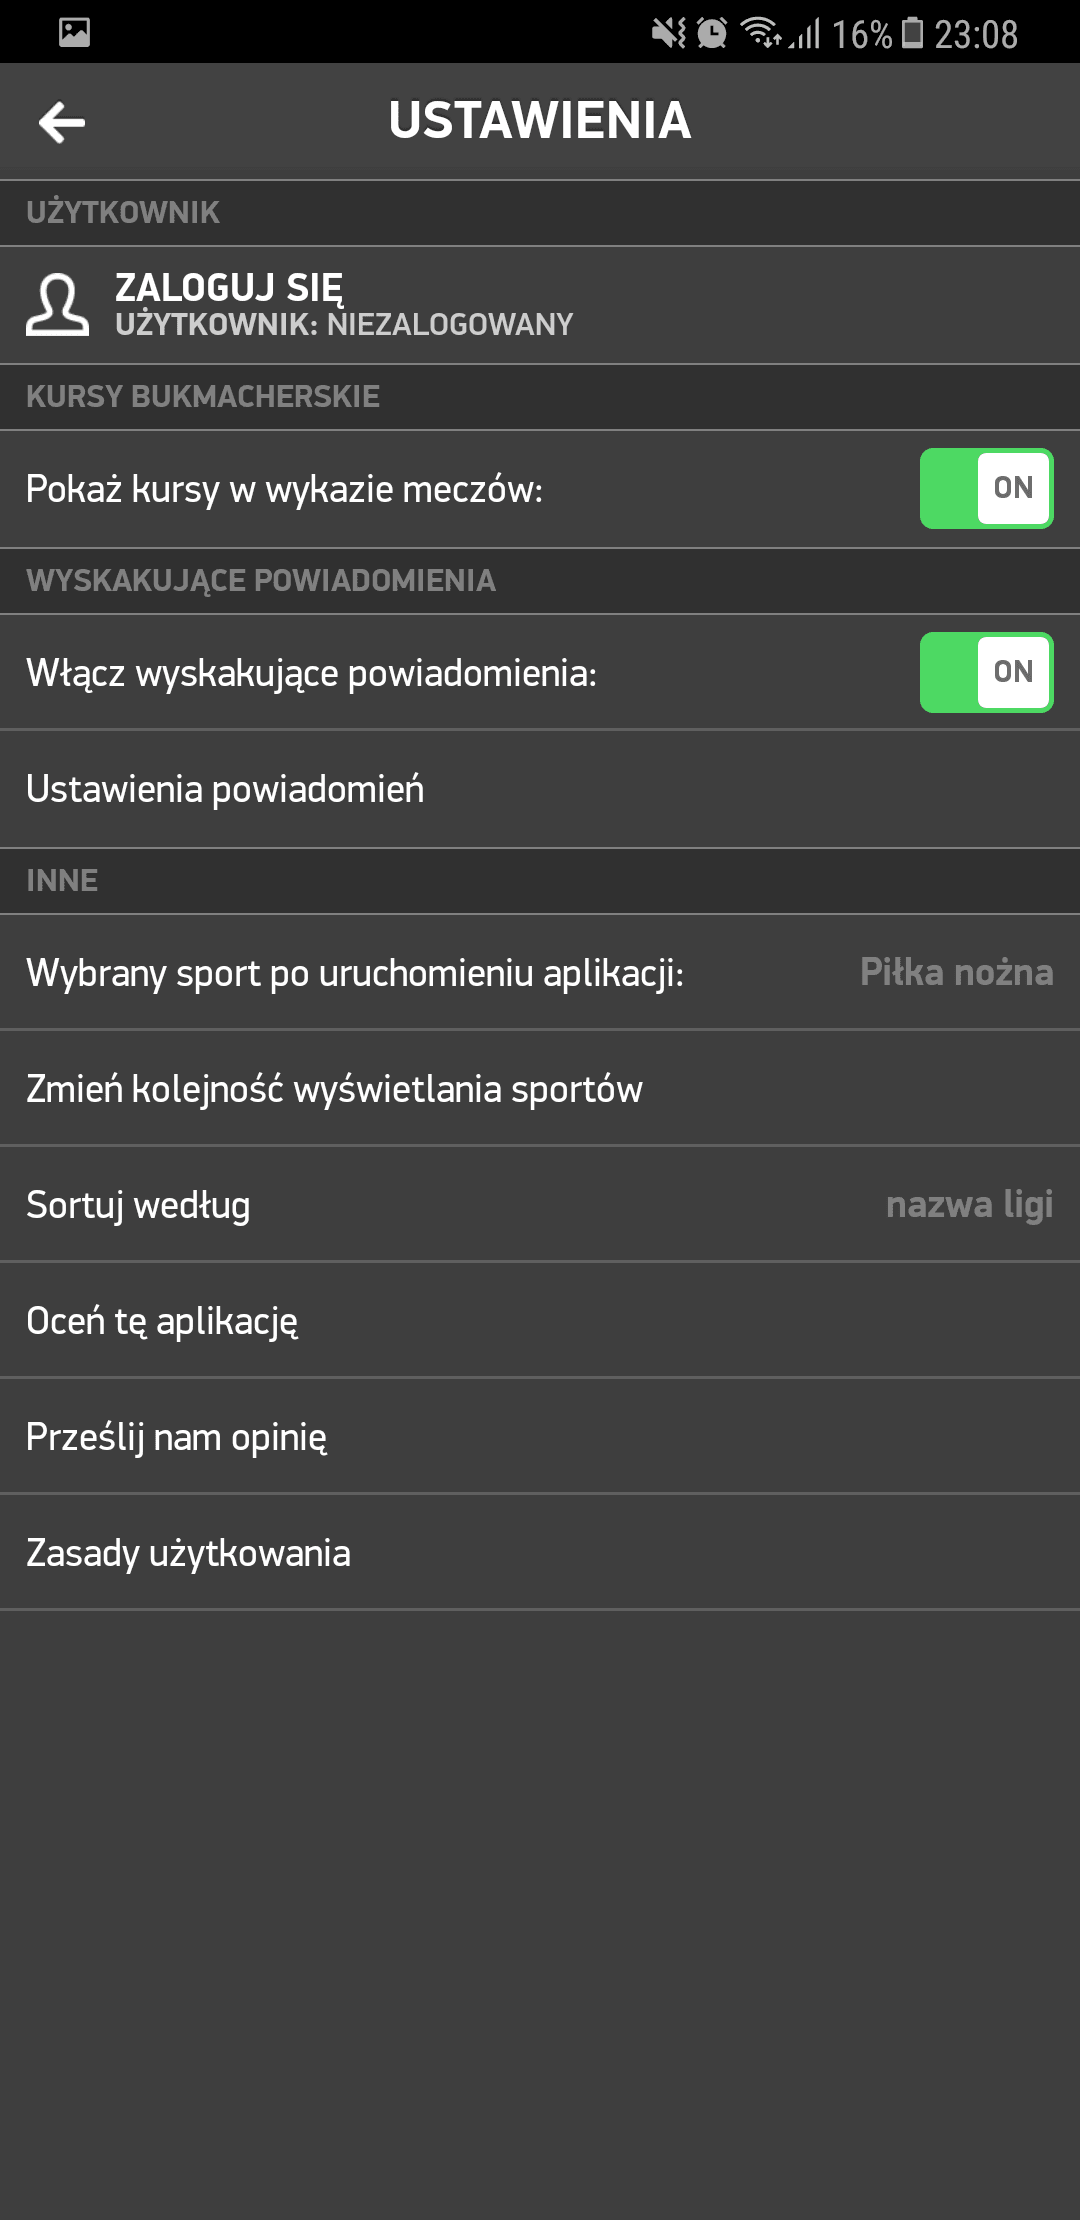Tap the Ustawienia page title
Viewport: 1080px width, 2220px height.
[540, 121]
